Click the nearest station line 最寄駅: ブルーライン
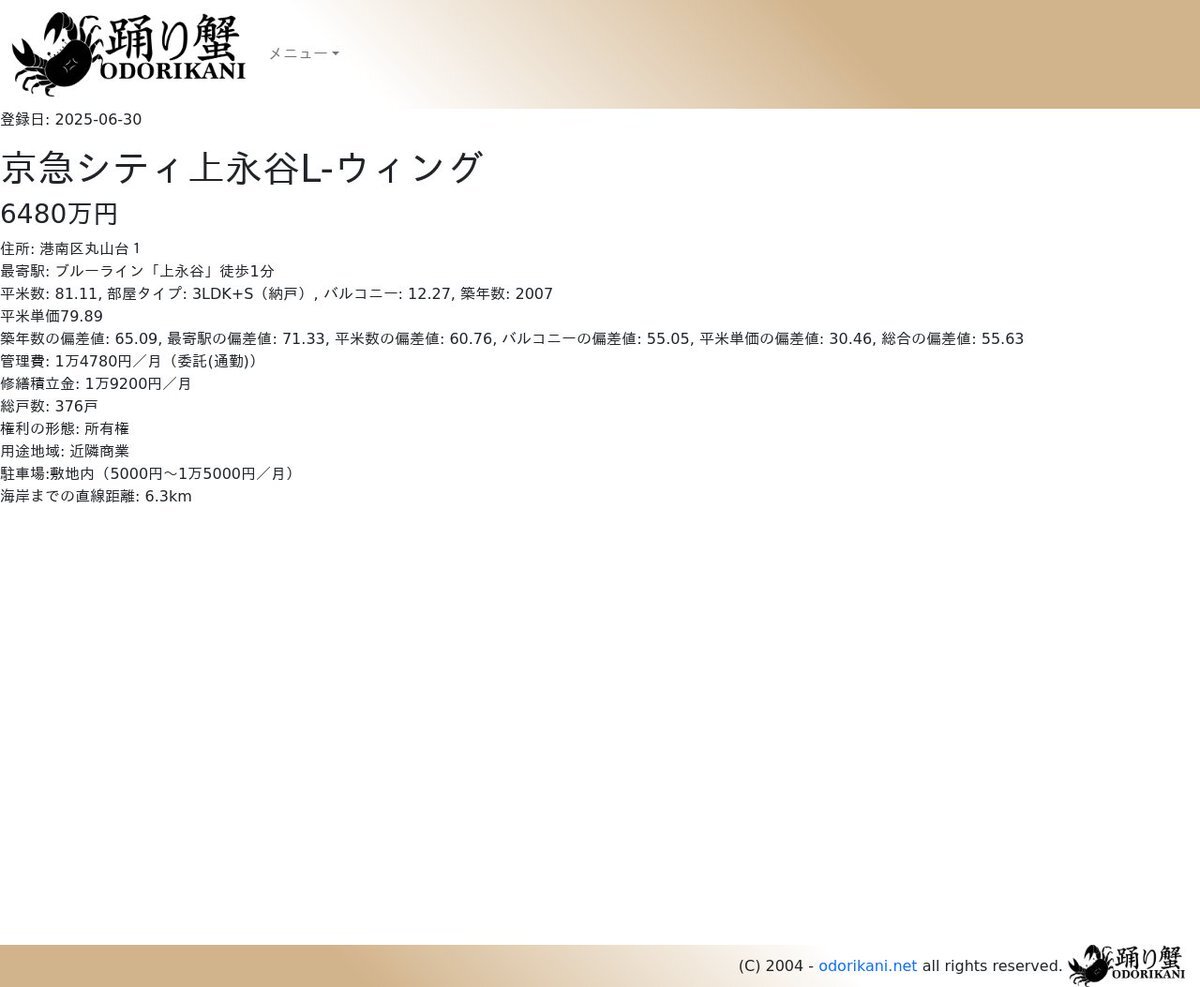The height and width of the screenshot is (987, 1200). click(137, 271)
